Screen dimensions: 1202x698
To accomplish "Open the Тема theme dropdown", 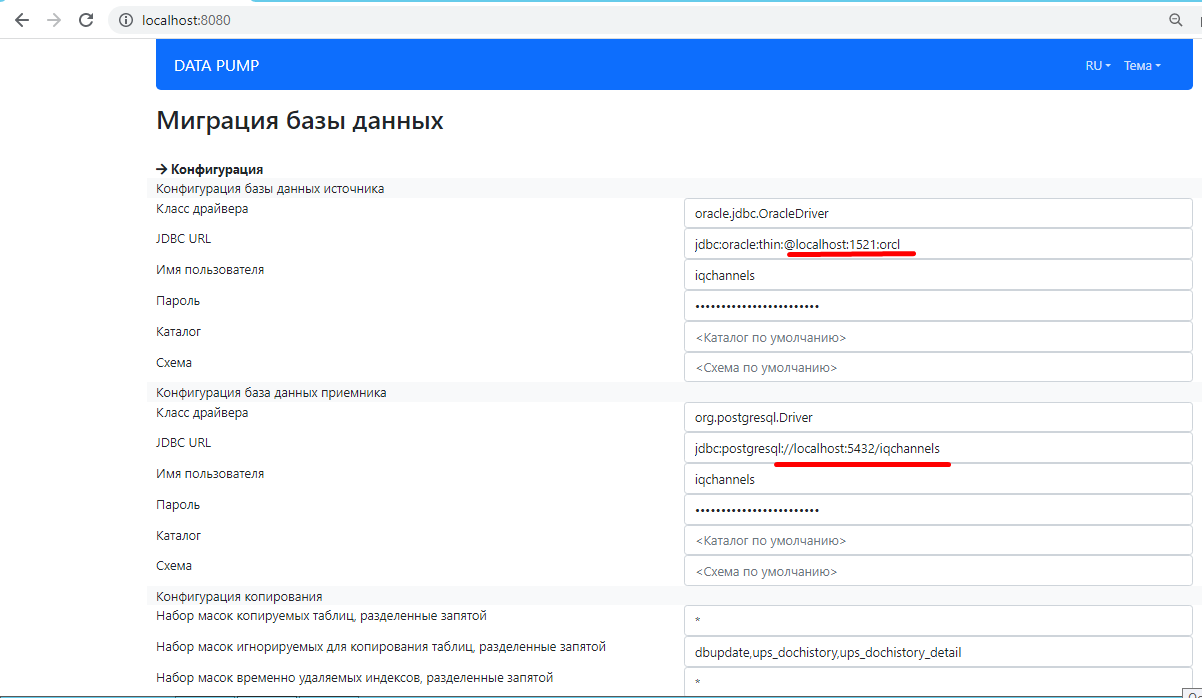I will point(1142,66).
